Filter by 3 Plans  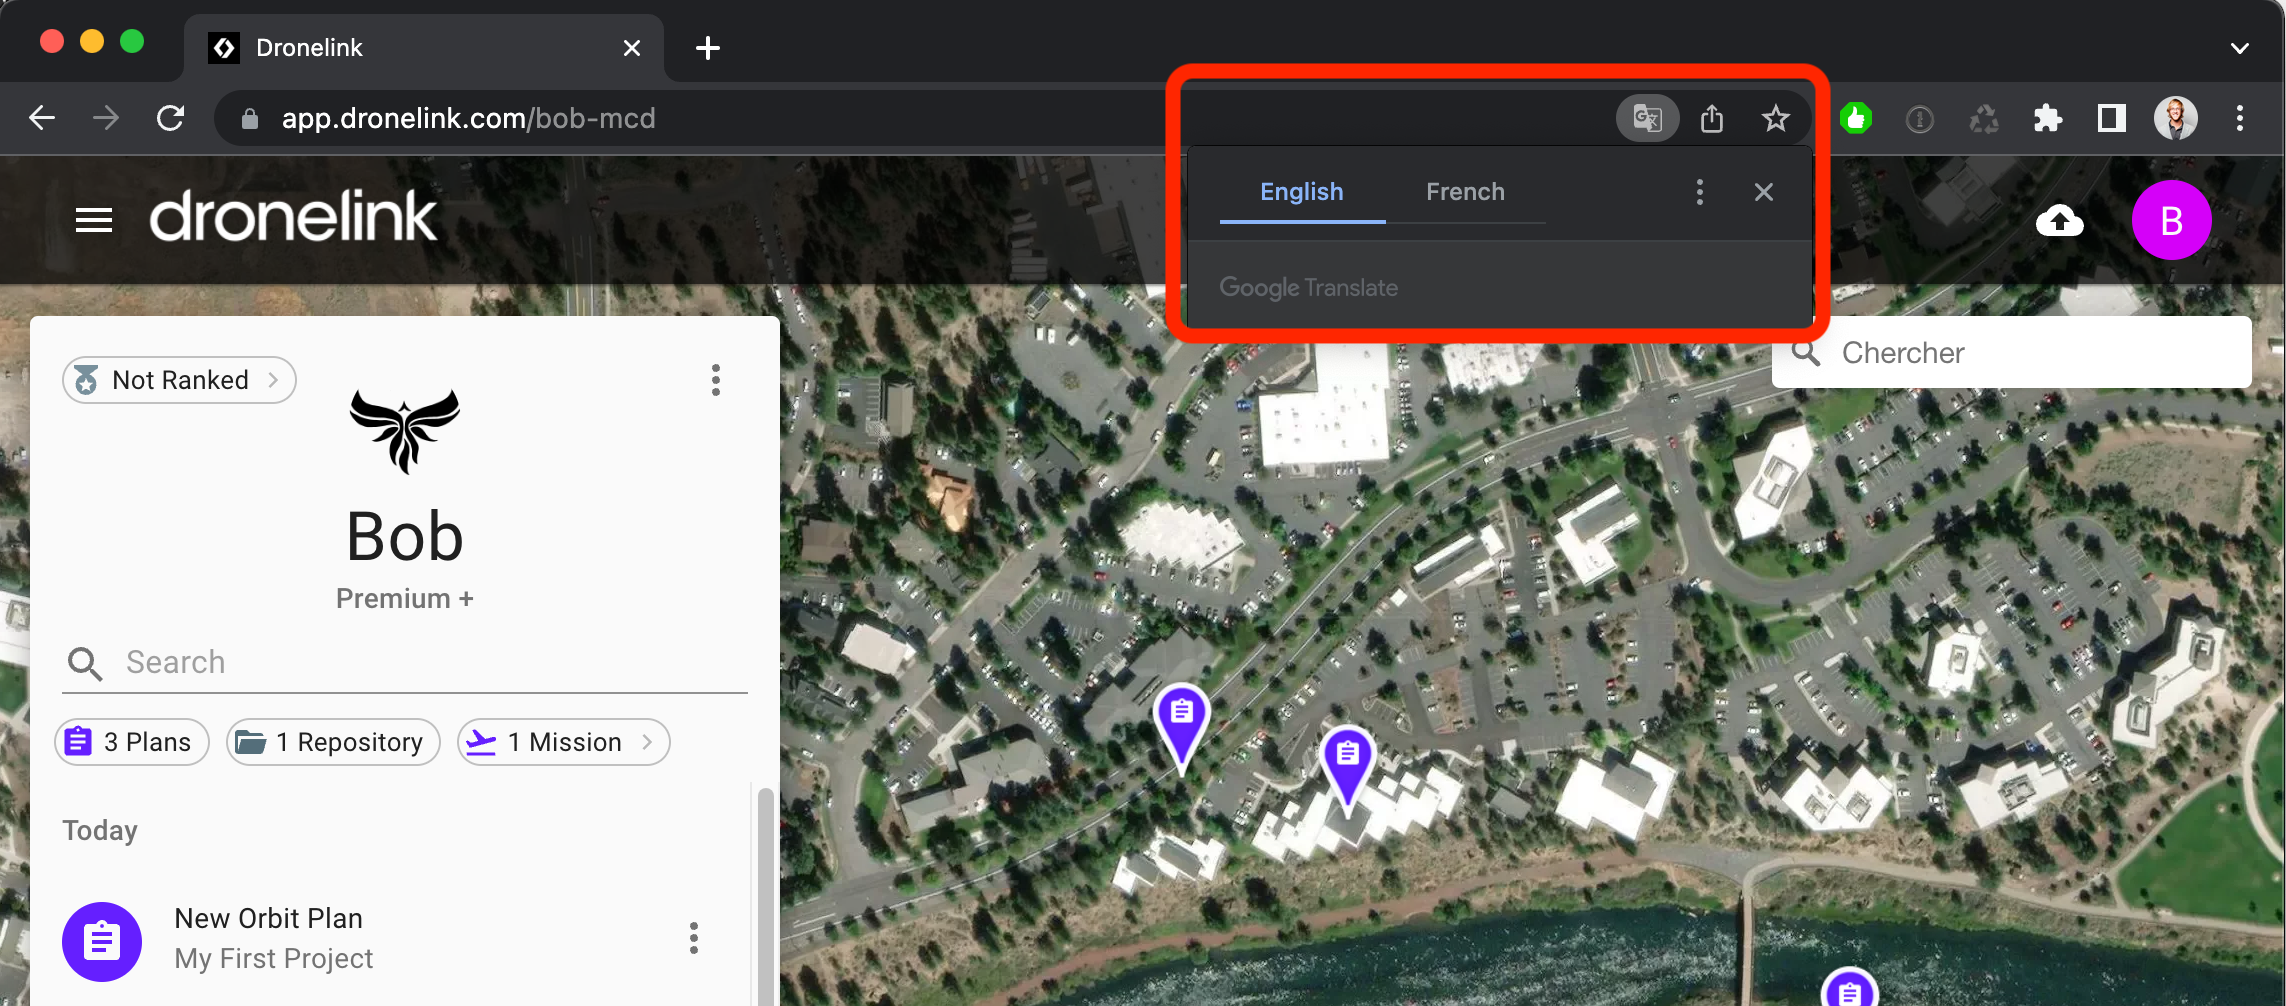pyautogui.click(x=132, y=742)
